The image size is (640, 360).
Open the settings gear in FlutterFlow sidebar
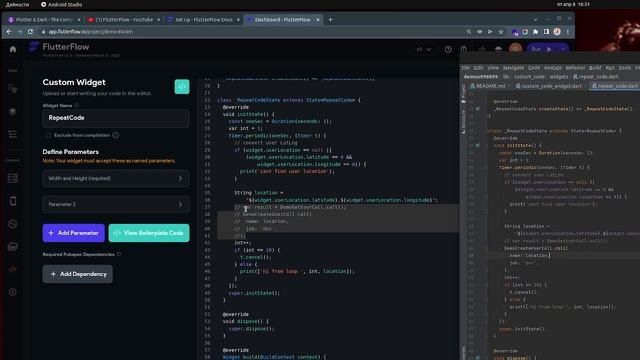click(x=13, y=292)
